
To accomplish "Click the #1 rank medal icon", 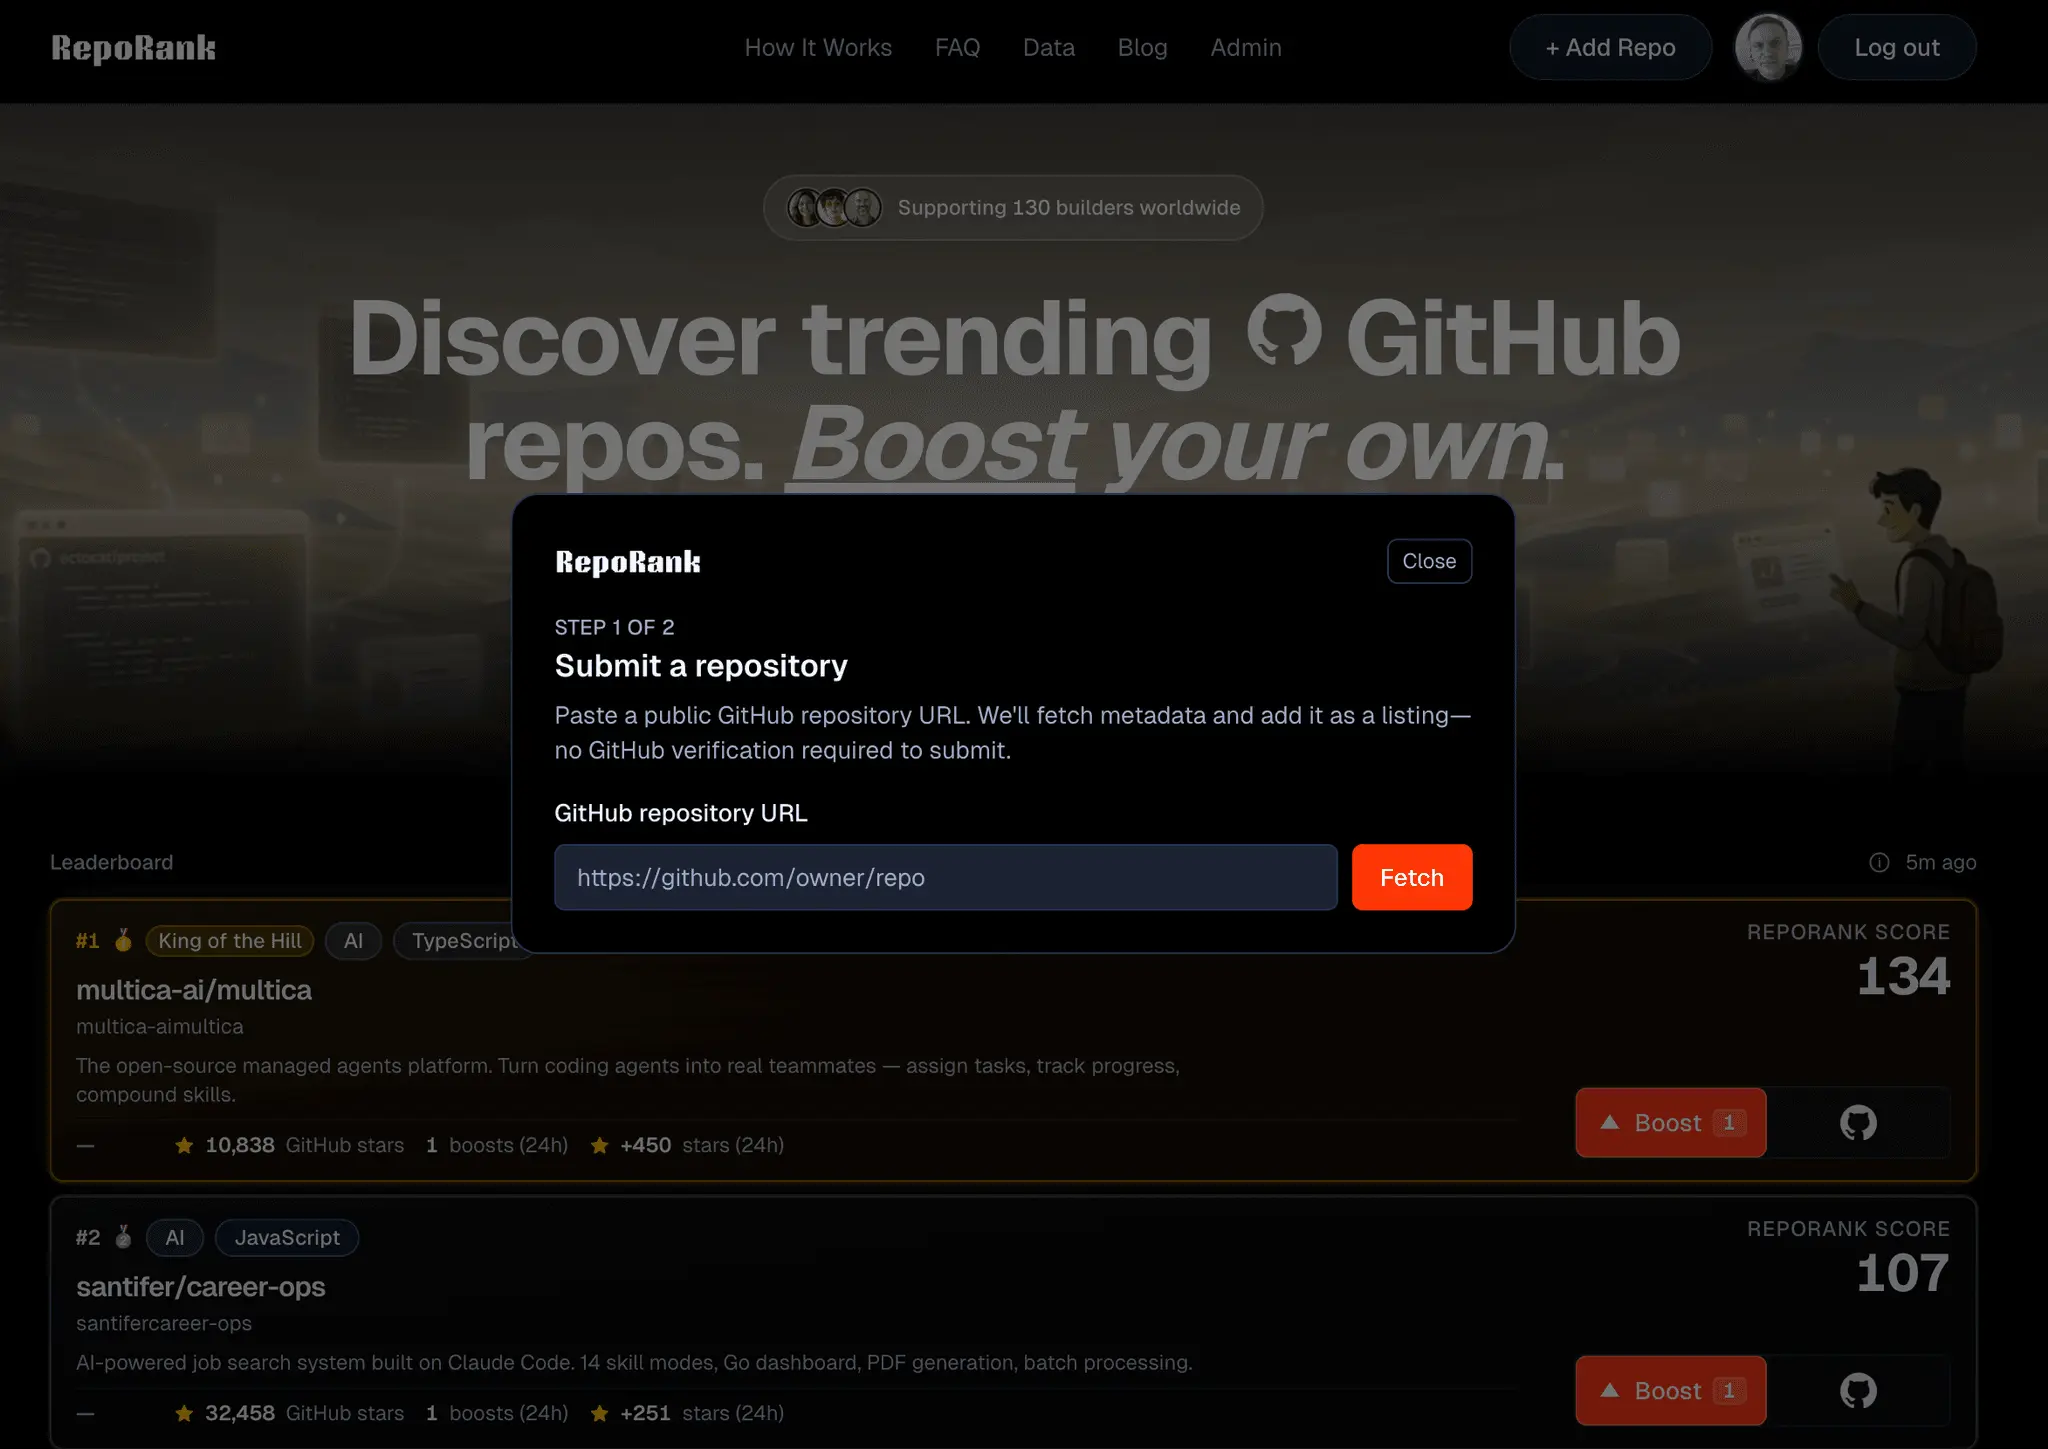I will tap(123, 940).
